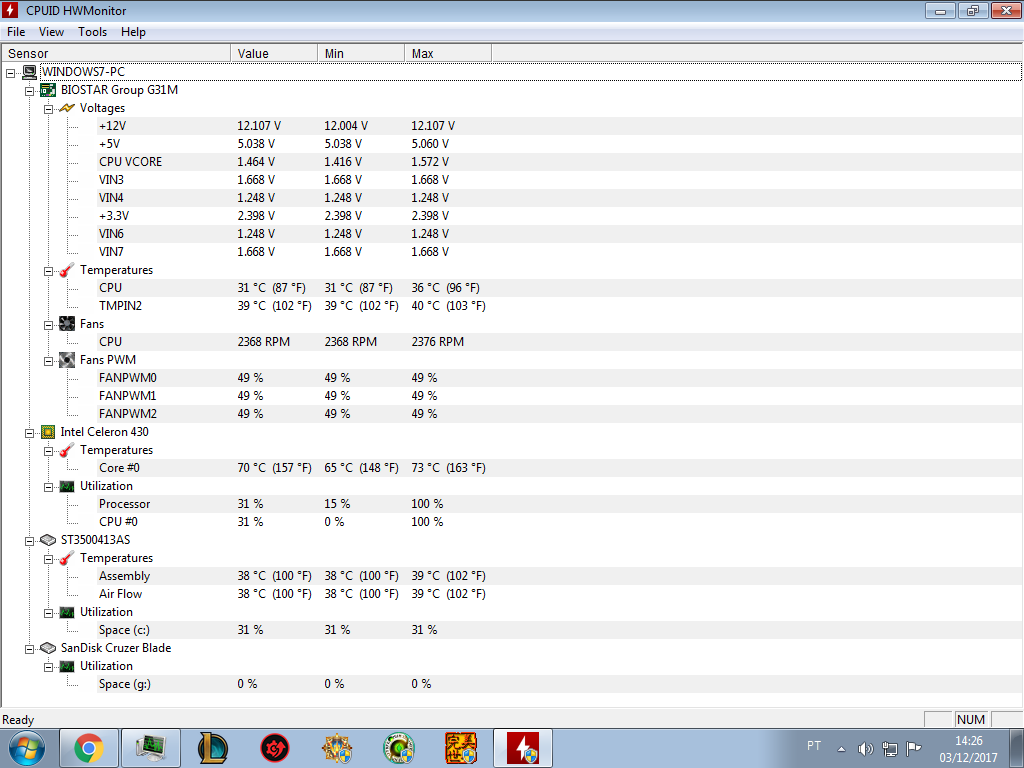Select the Space (c:) row

click(560, 630)
